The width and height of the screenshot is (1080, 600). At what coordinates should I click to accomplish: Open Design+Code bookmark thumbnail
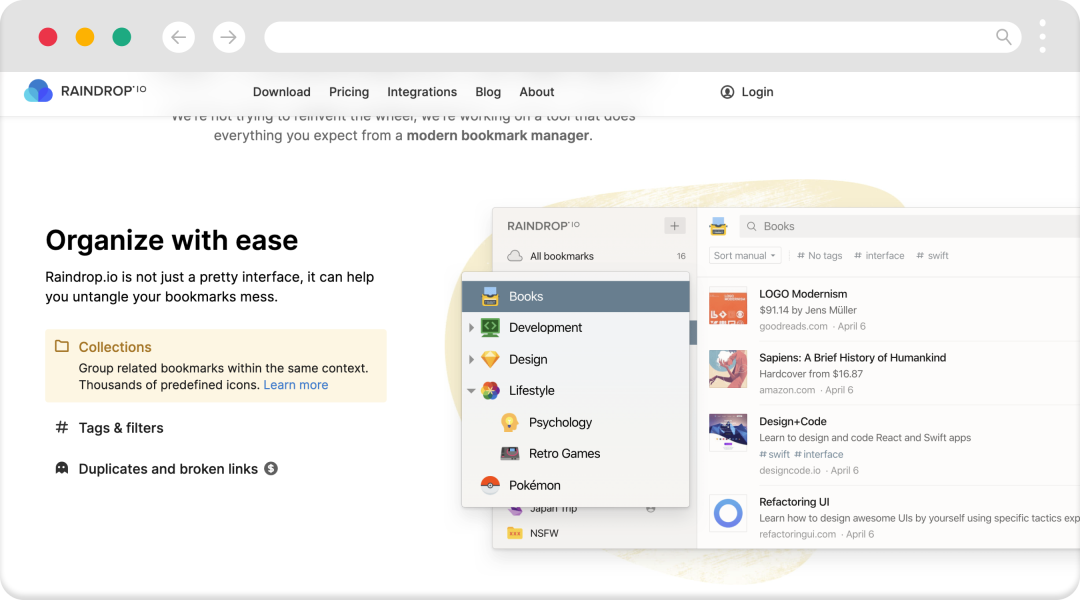pyautogui.click(x=728, y=433)
